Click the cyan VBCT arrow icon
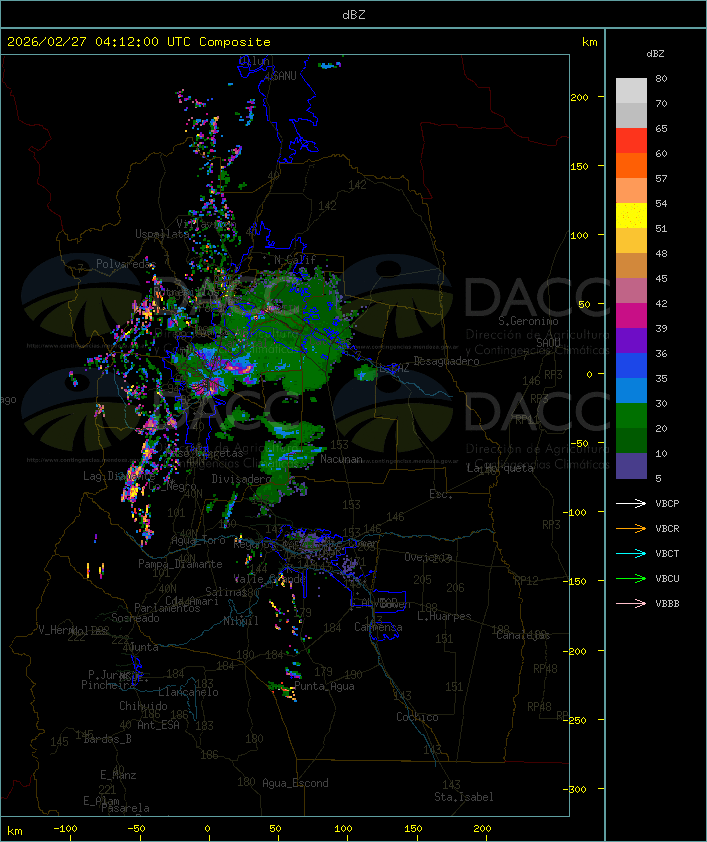Image resolution: width=707 pixels, height=842 pixels. [631, 553]
